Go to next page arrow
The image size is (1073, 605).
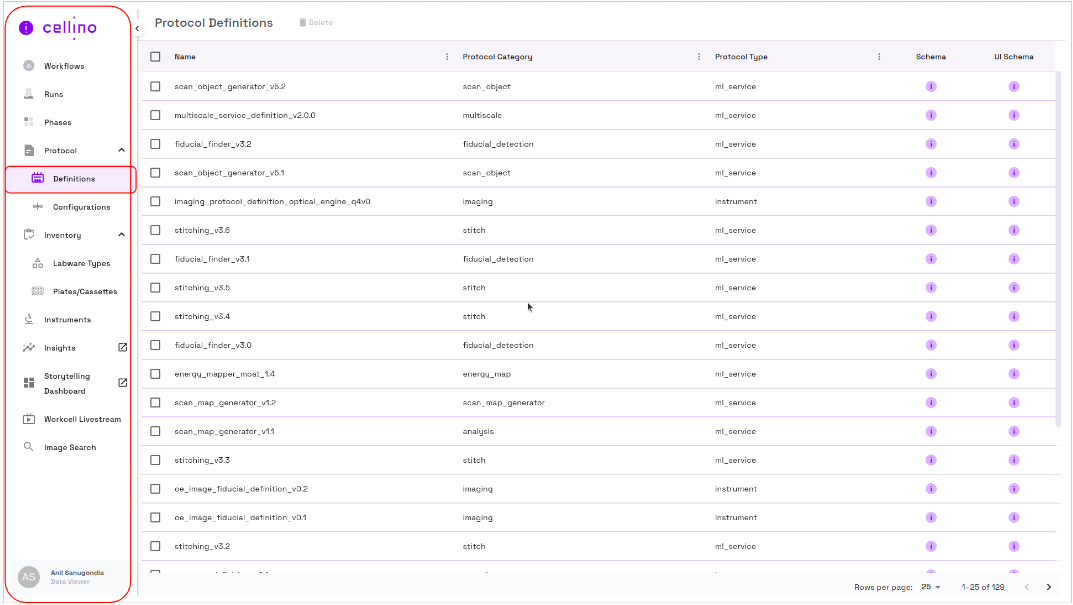point(1048,587)
